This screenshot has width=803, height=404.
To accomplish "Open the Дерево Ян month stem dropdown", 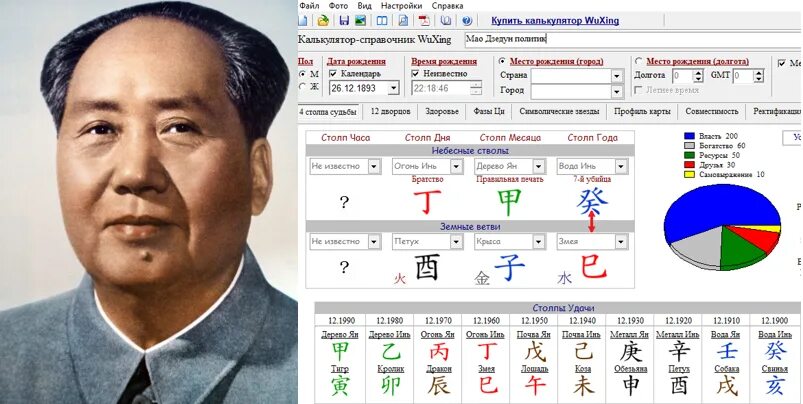I will tap(539, 166).
